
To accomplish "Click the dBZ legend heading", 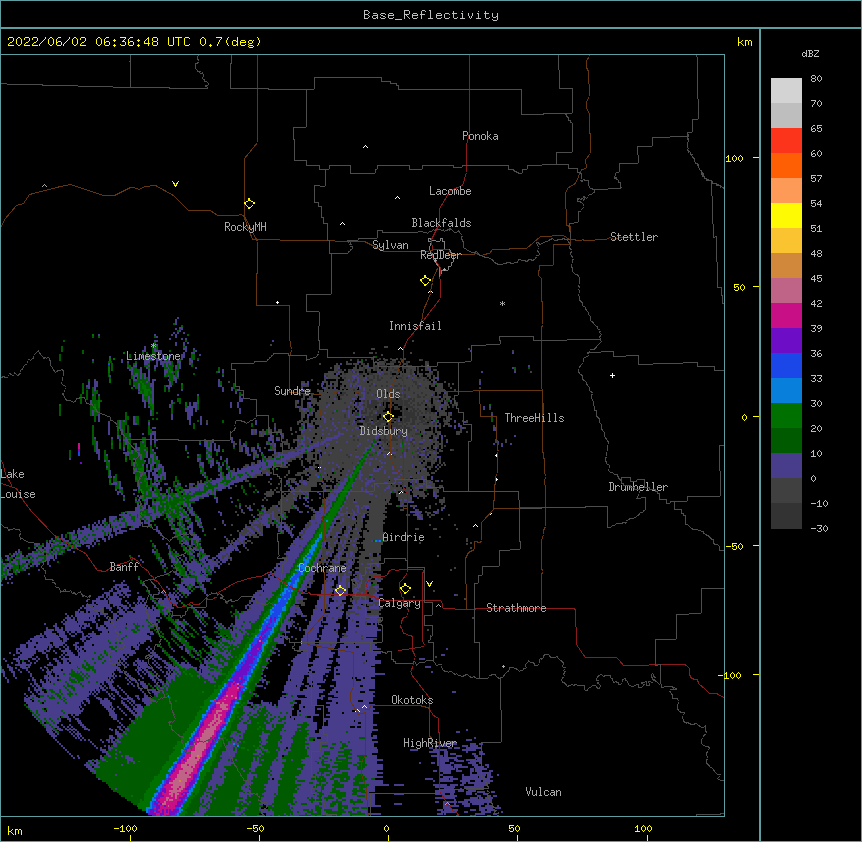I will pyautogui.click(x=810, y=53).
